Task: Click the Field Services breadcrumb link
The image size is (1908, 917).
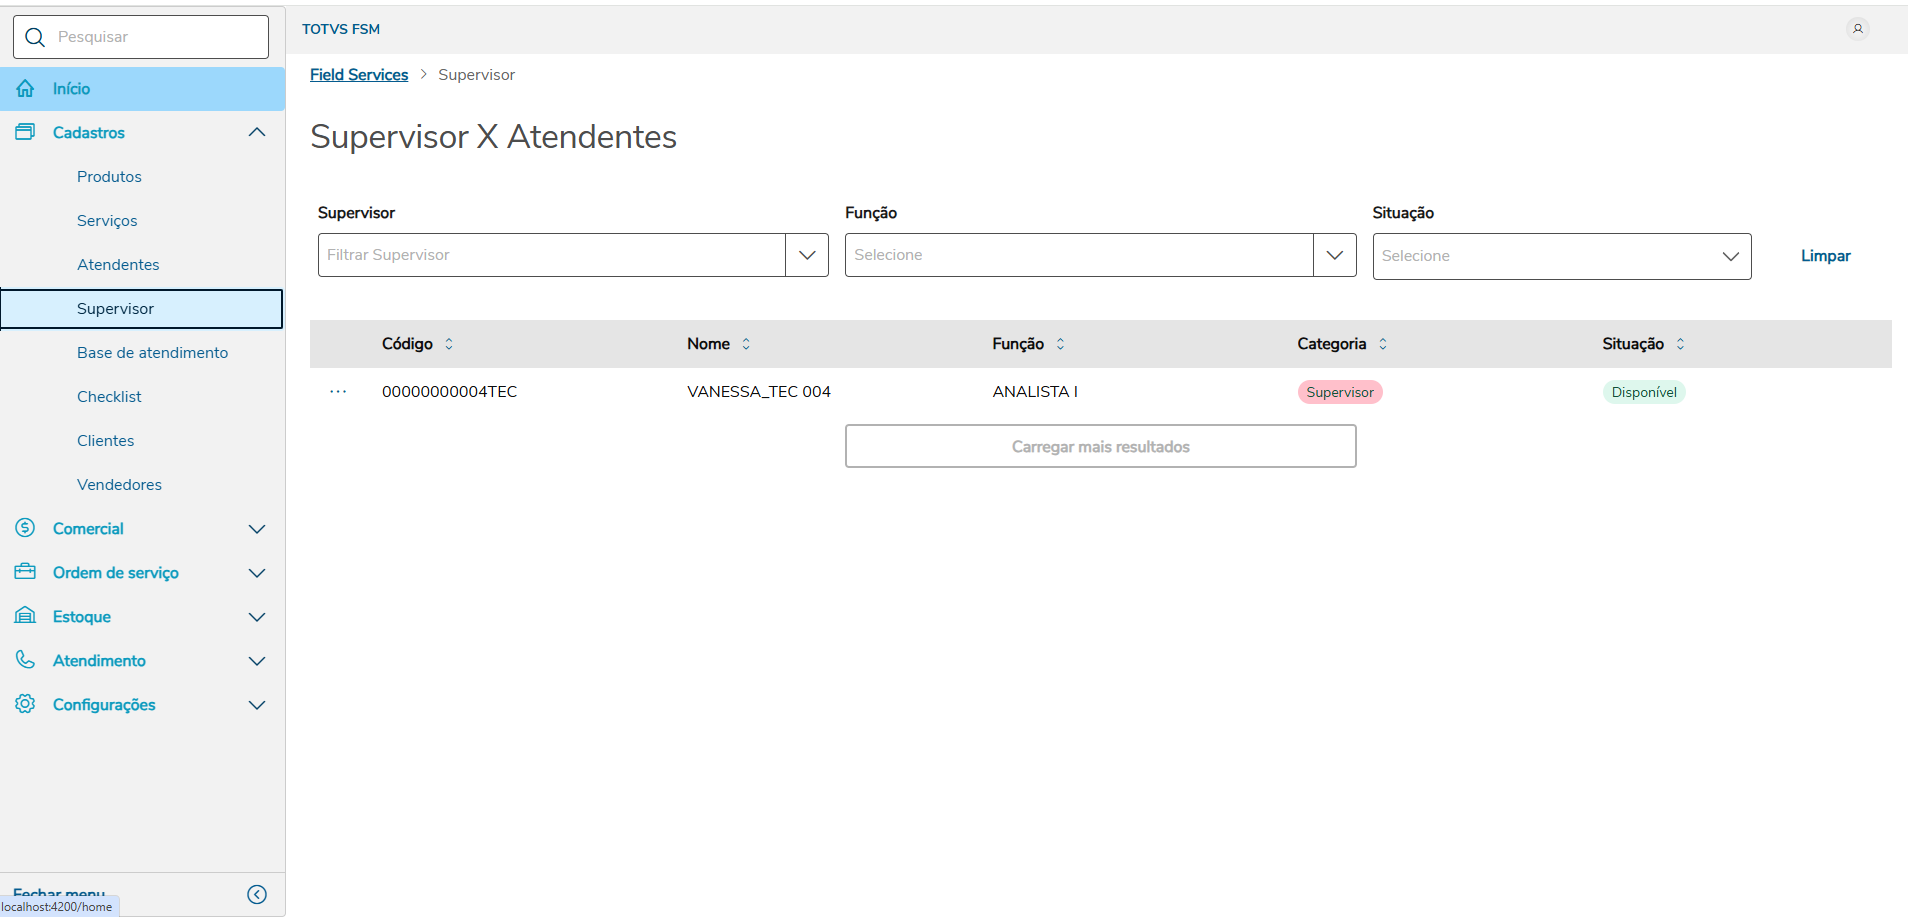Action: click(359, 75)
